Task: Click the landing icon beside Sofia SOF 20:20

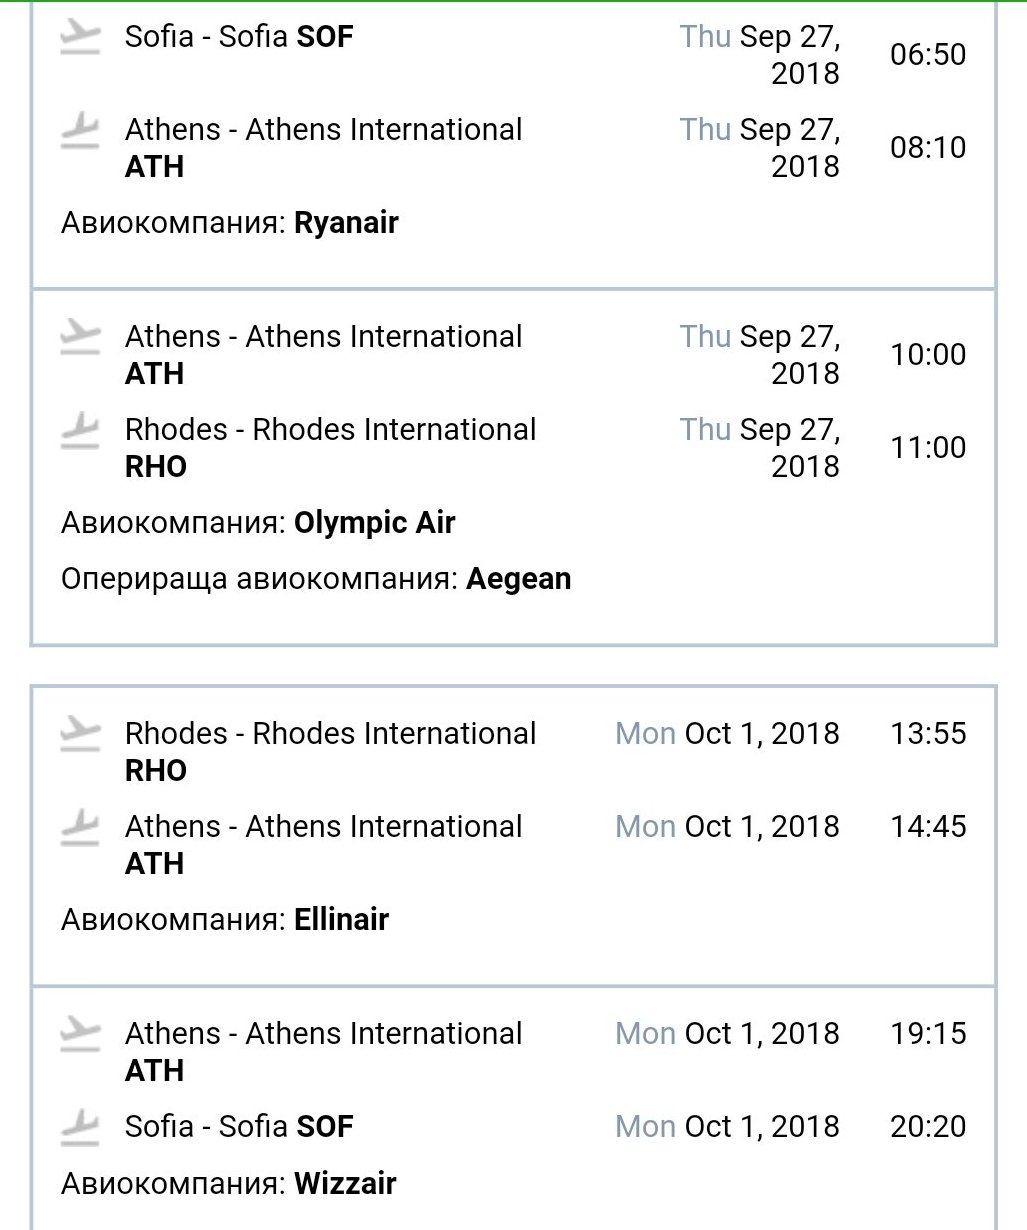Action: pos(80,1128)
